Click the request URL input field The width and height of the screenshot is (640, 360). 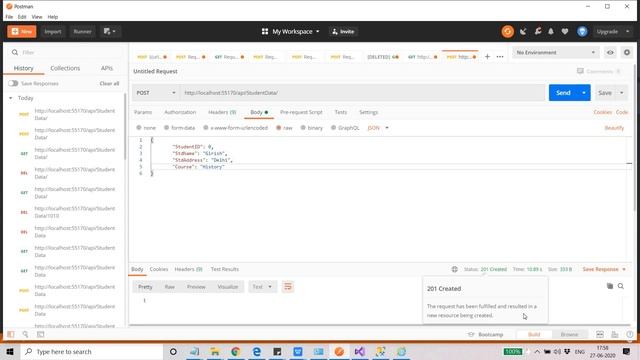[x=362, y=93]
